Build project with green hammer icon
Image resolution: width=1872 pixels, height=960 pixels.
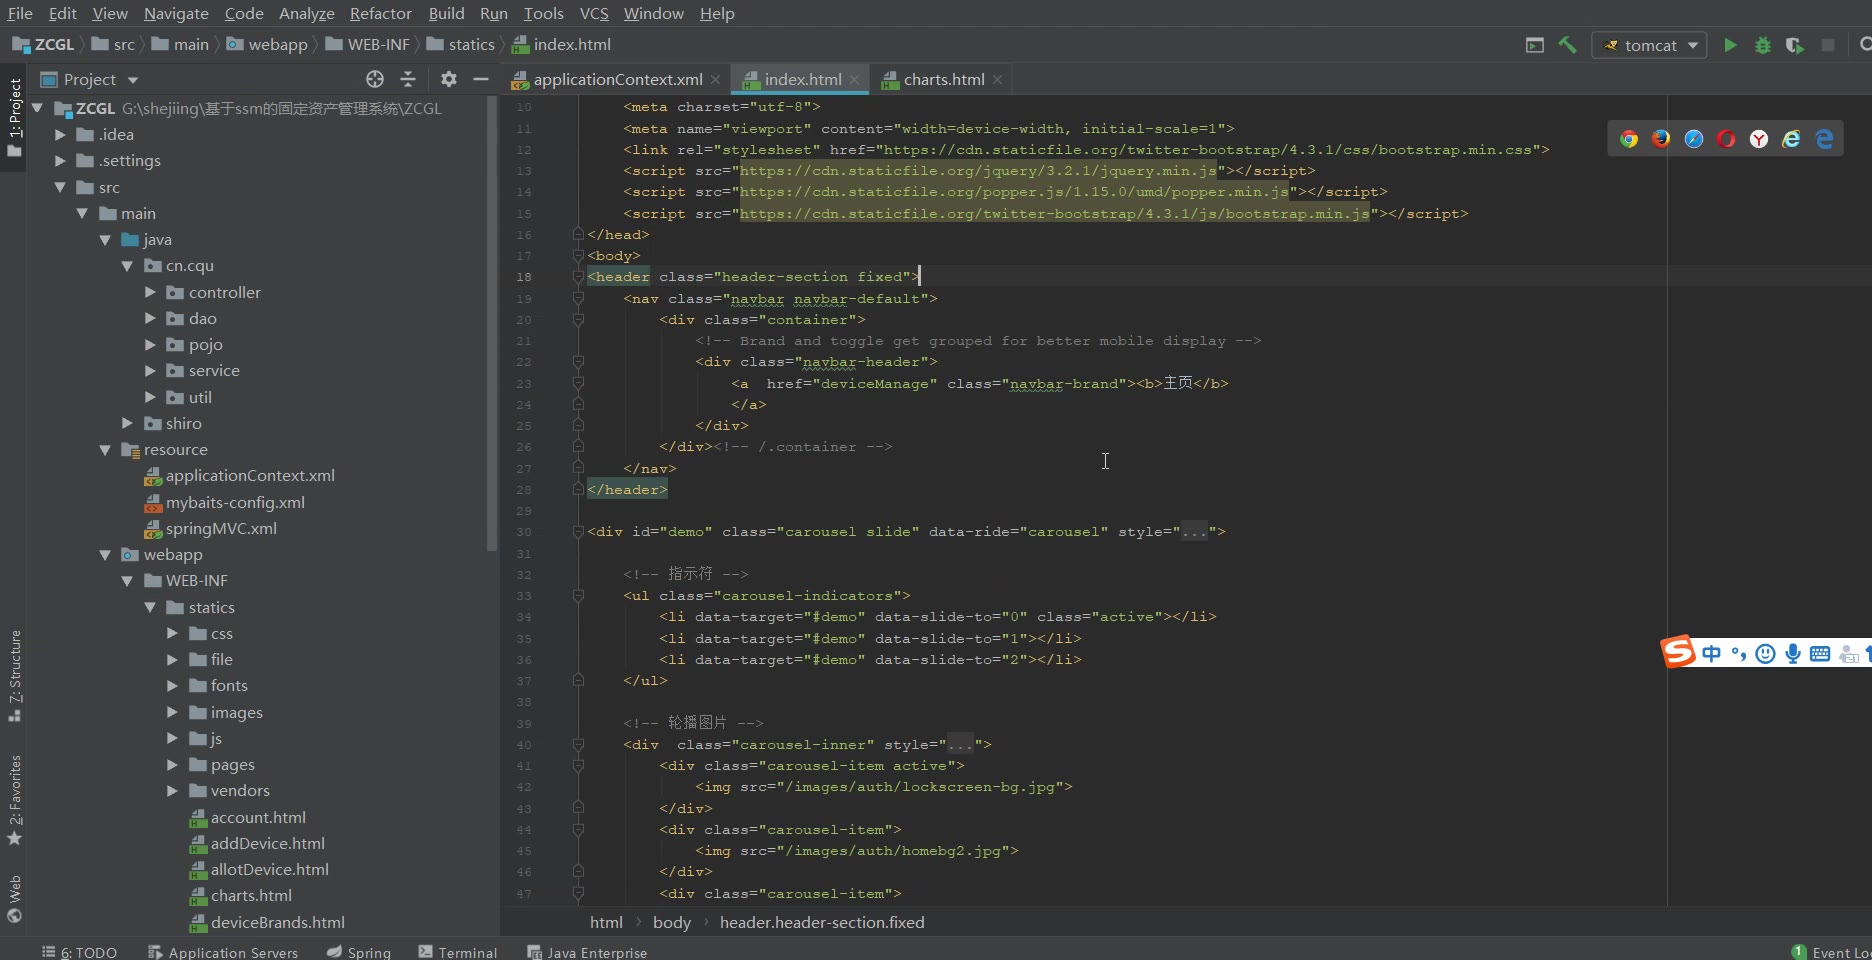pyautogui.click(x=1567, y=45)
